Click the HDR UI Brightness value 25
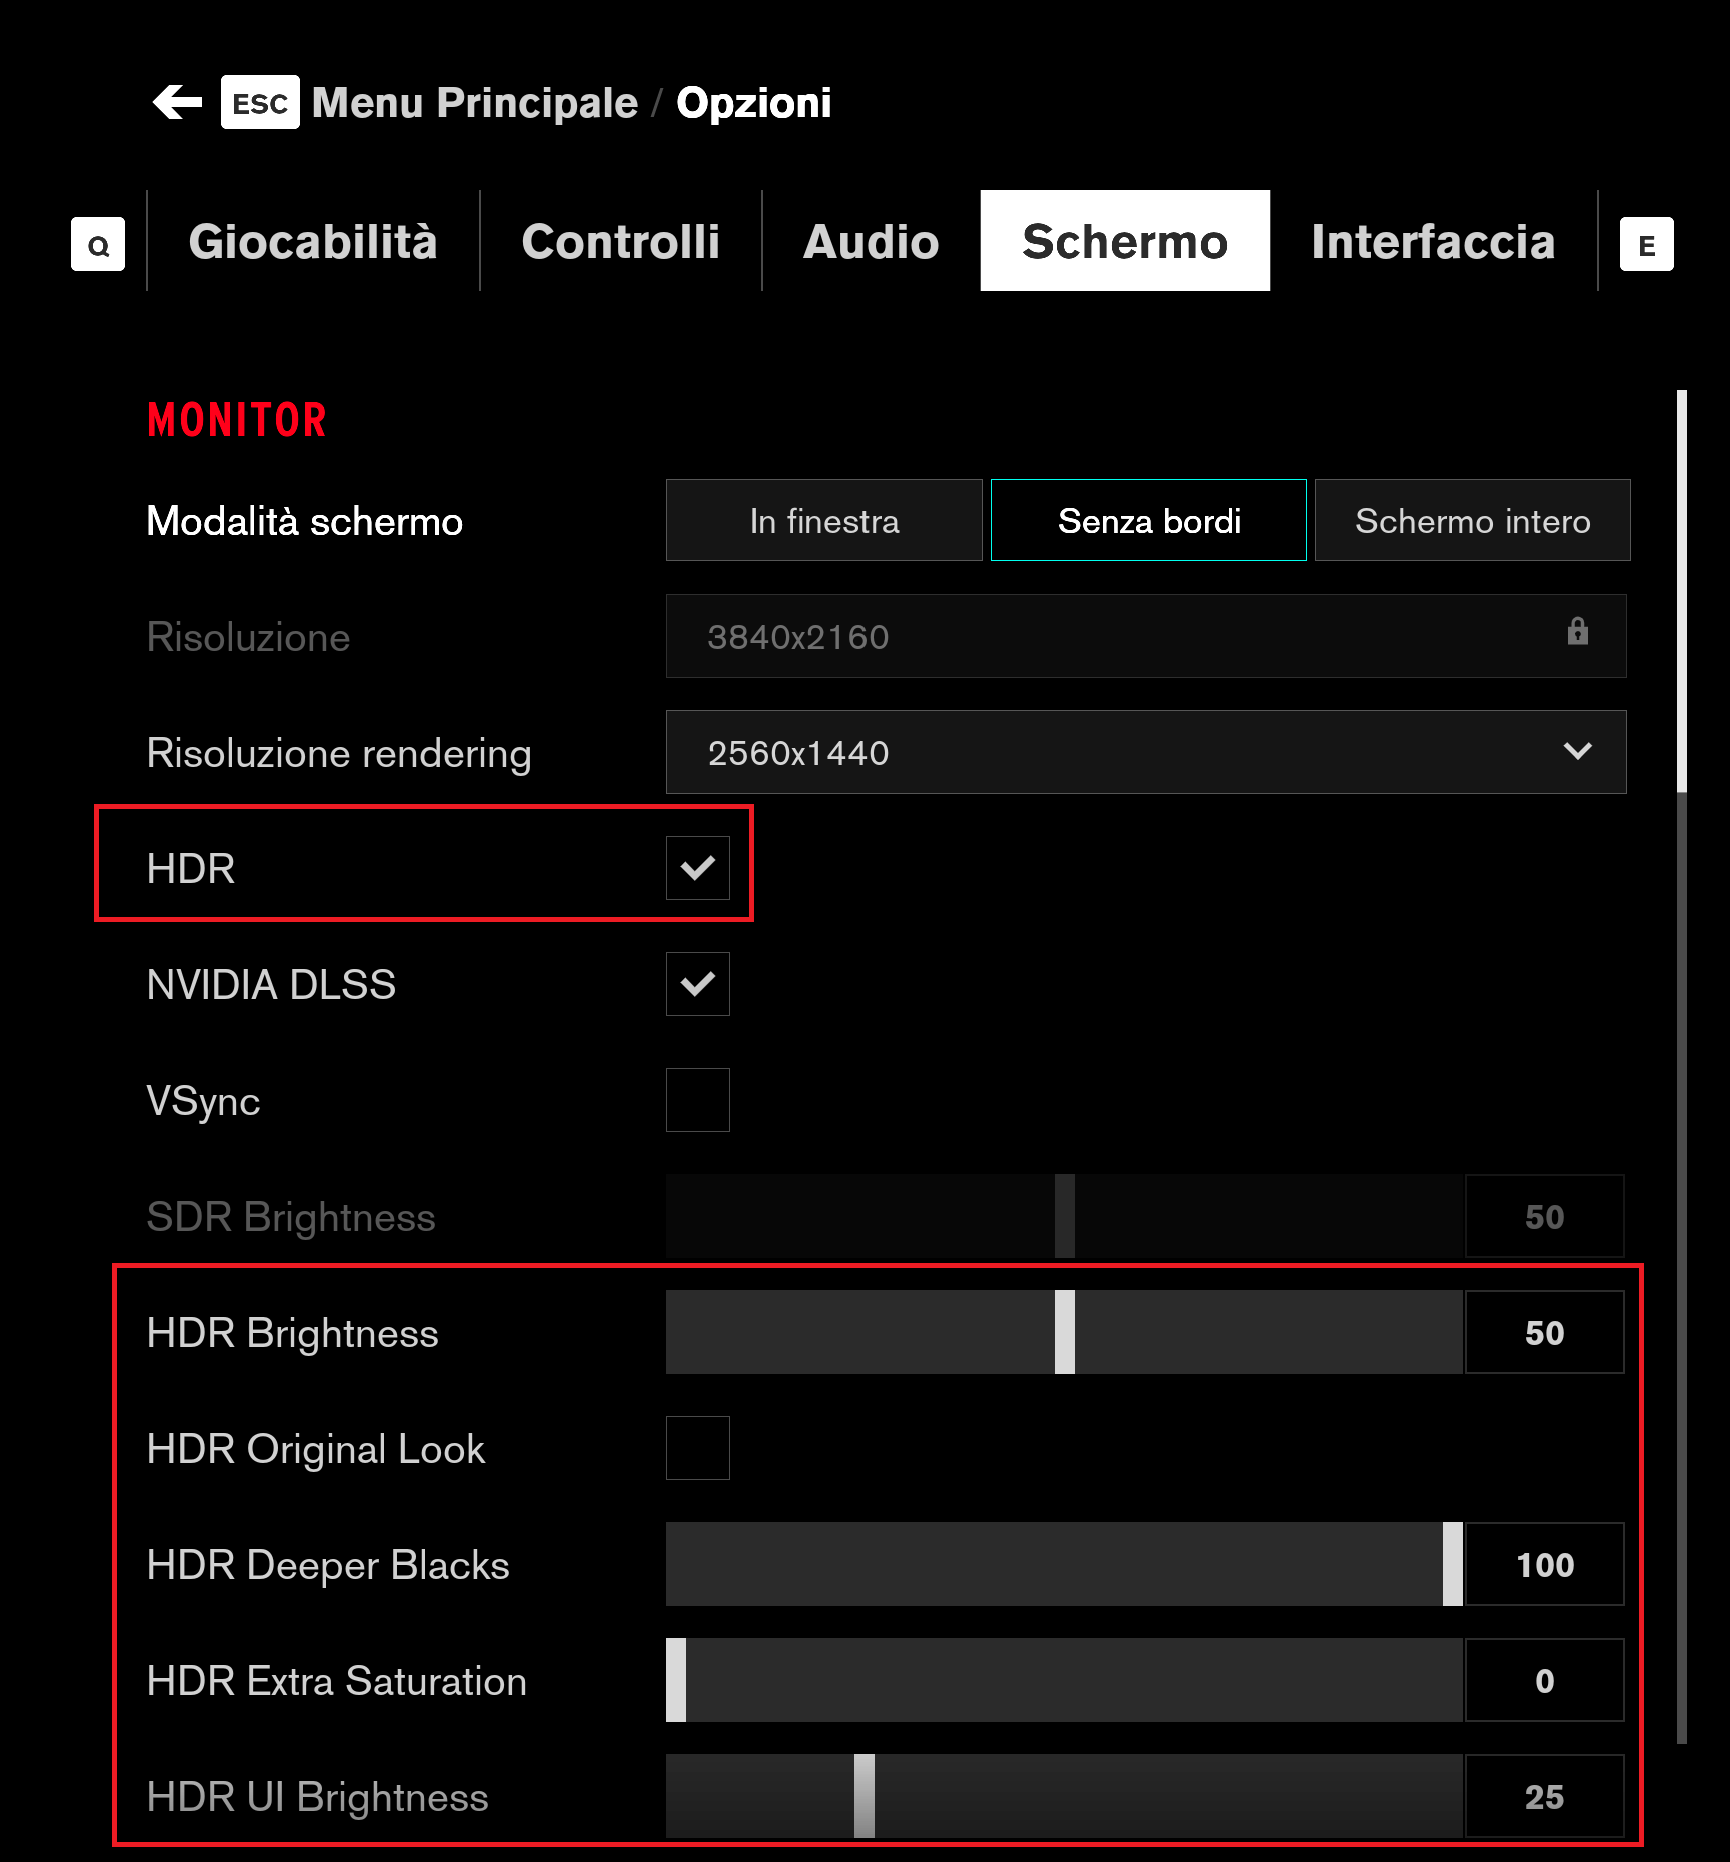The height and width of the screenshot is (1862, 1730). click(1544, 1796)
